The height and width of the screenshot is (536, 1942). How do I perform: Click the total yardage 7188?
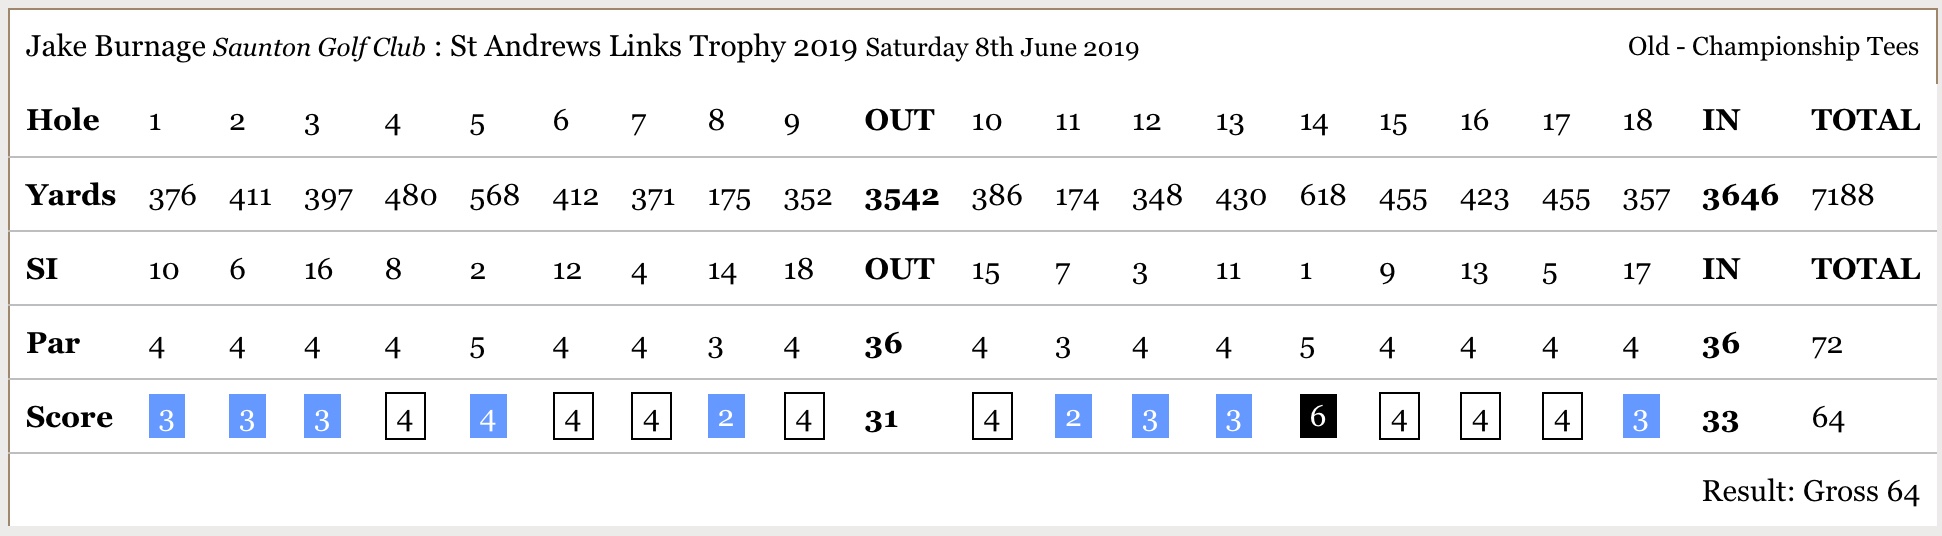pyautogui.click(x=1842, y=196)
